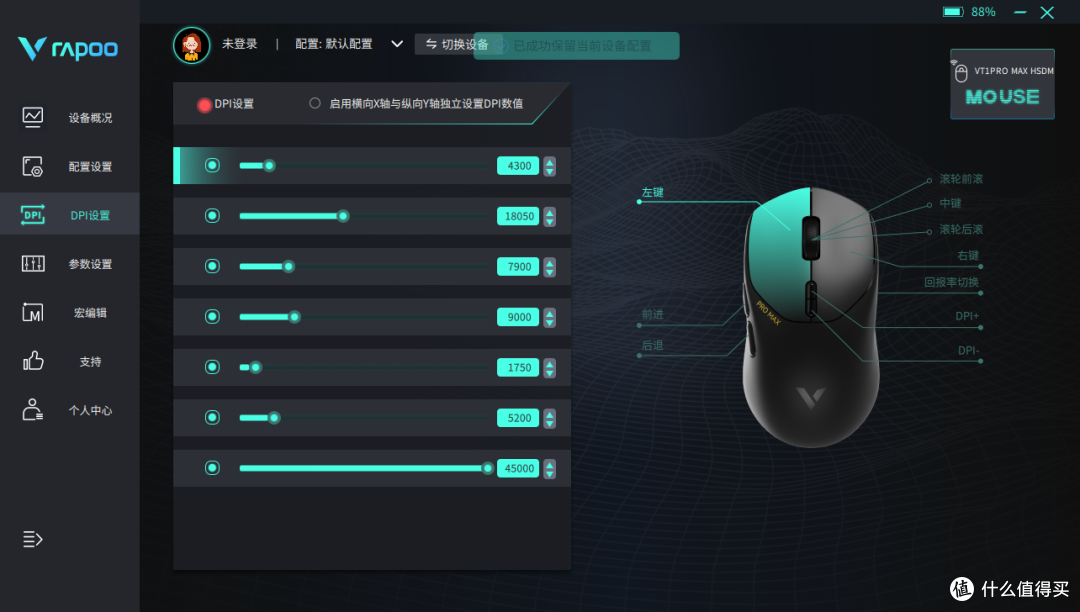This screenshot has width=1080, height=612.
Task: Select the 滚轮后滚 scroll backward label
Action: (961, 229)
